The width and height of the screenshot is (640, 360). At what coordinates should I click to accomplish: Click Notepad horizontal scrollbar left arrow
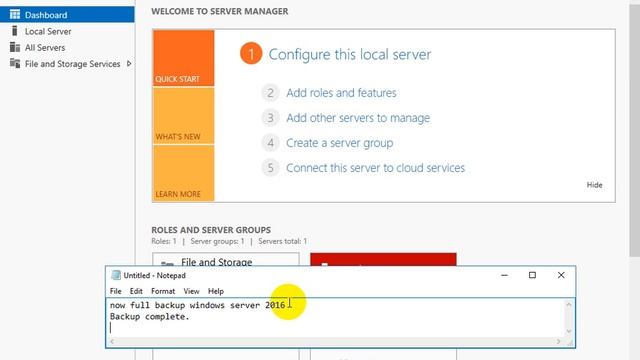tap(112, 342)
